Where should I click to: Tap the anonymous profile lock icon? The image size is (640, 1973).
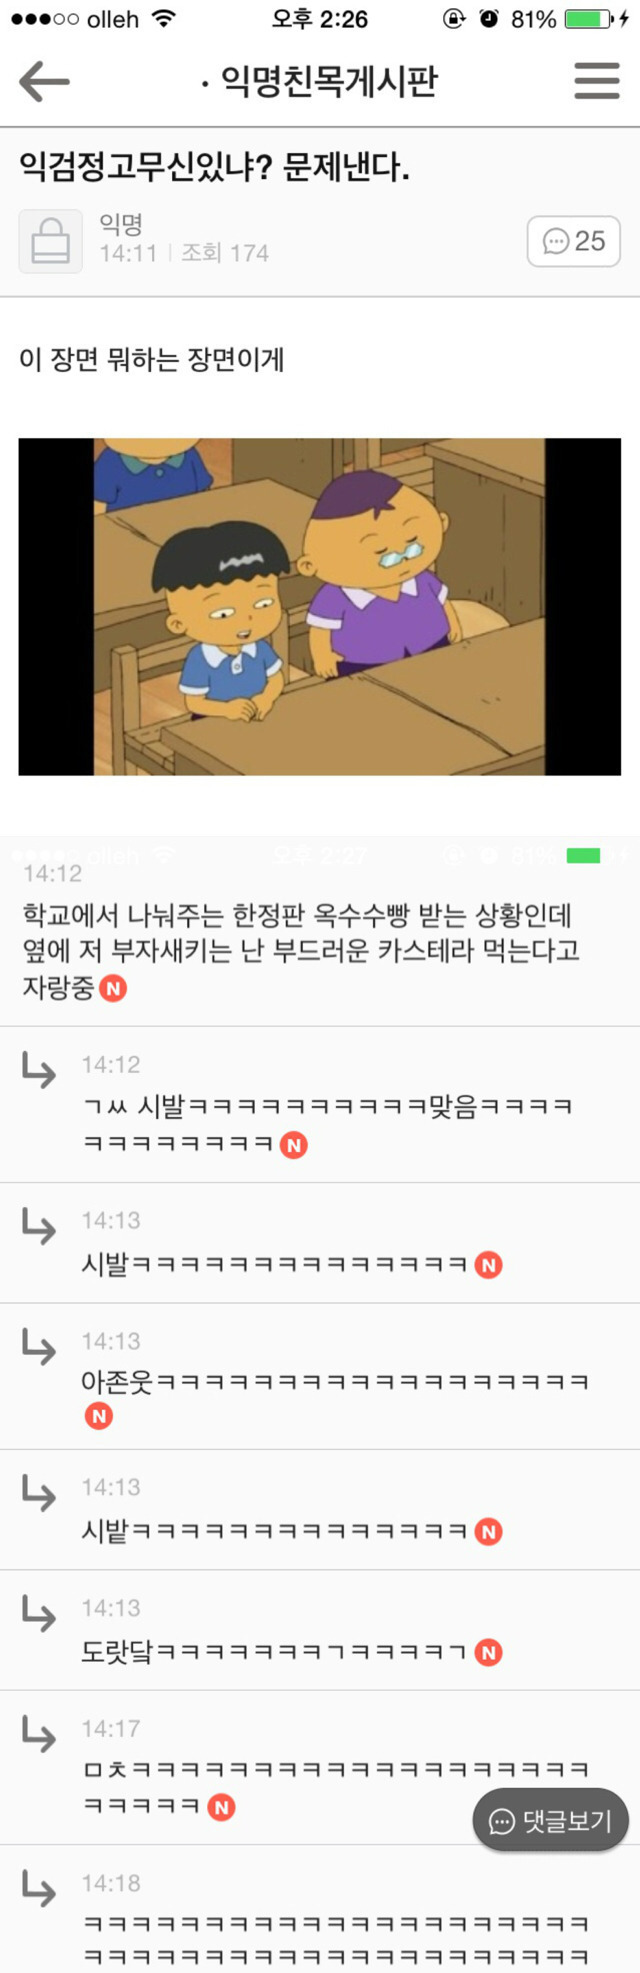[50, 241]
